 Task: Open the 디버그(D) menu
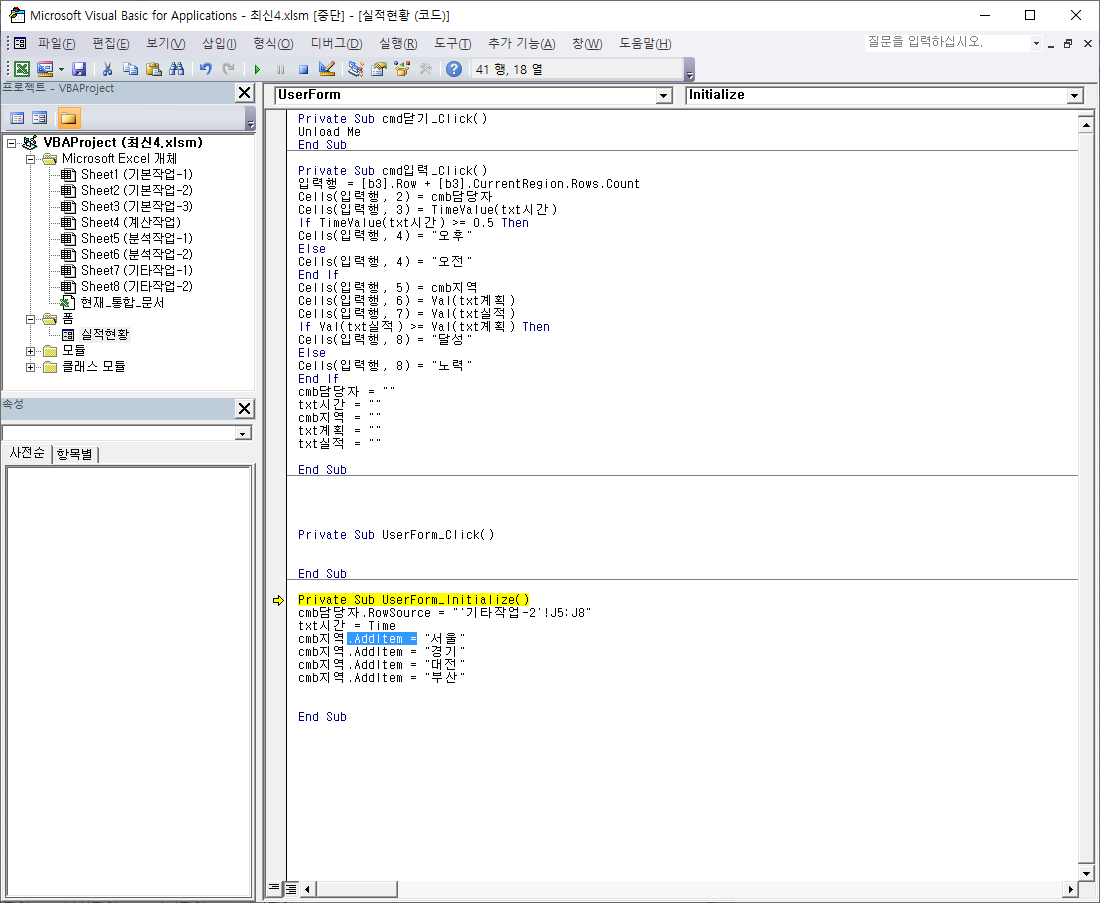point(336,44)
